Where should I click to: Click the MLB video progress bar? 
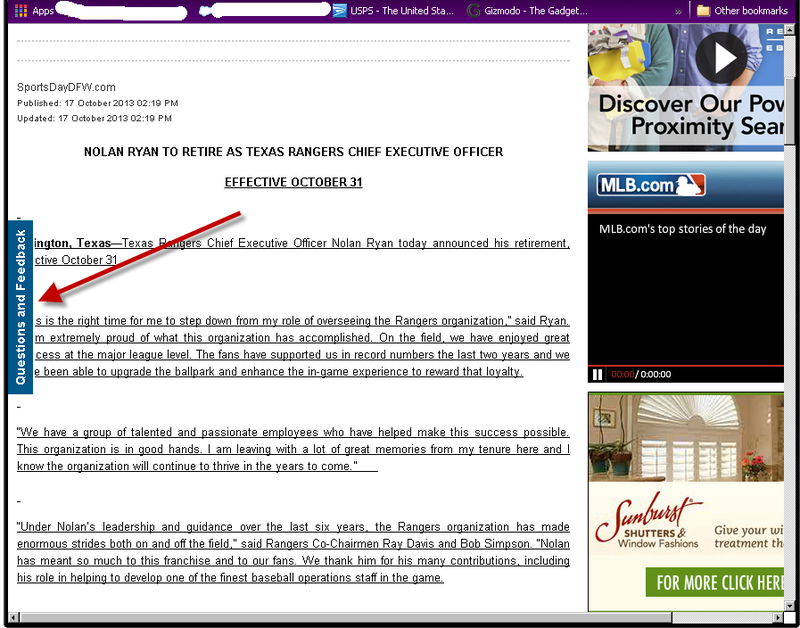click(686, 366)
